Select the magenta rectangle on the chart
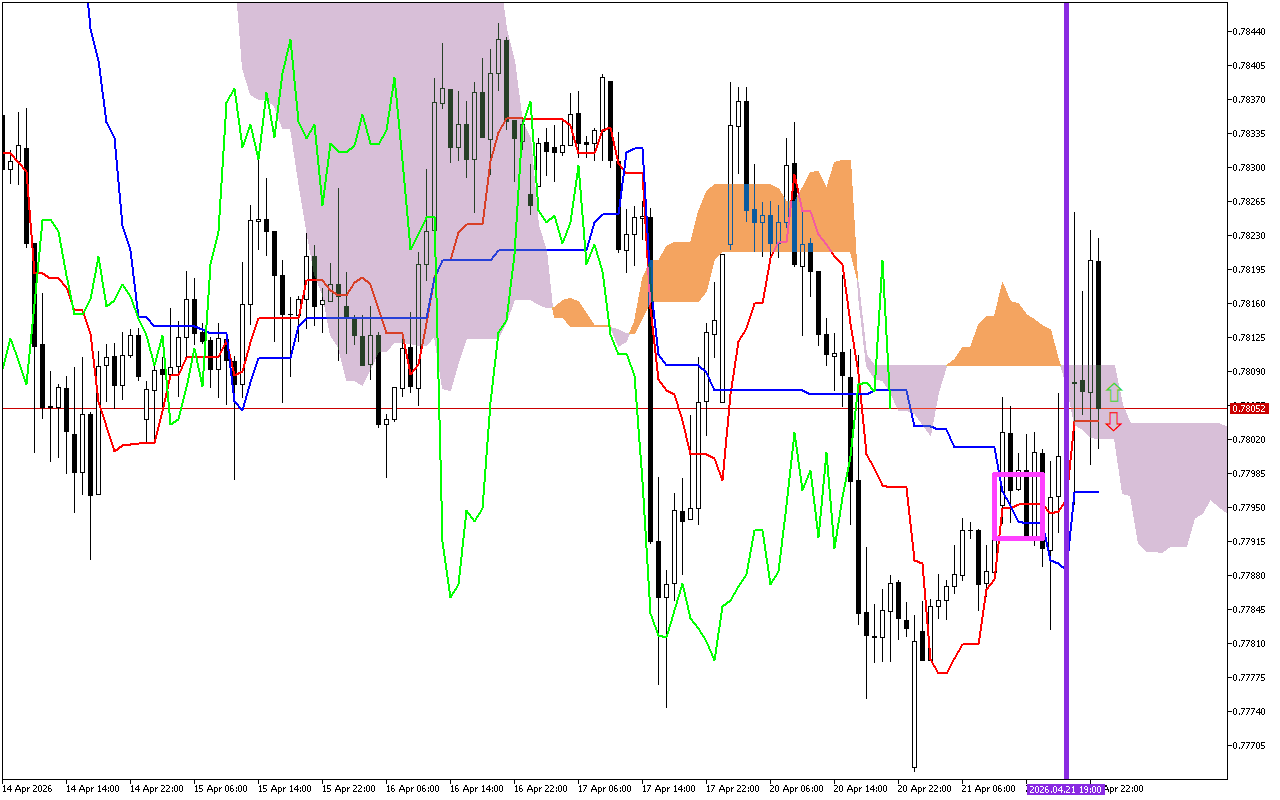 [x=994, y=506]
